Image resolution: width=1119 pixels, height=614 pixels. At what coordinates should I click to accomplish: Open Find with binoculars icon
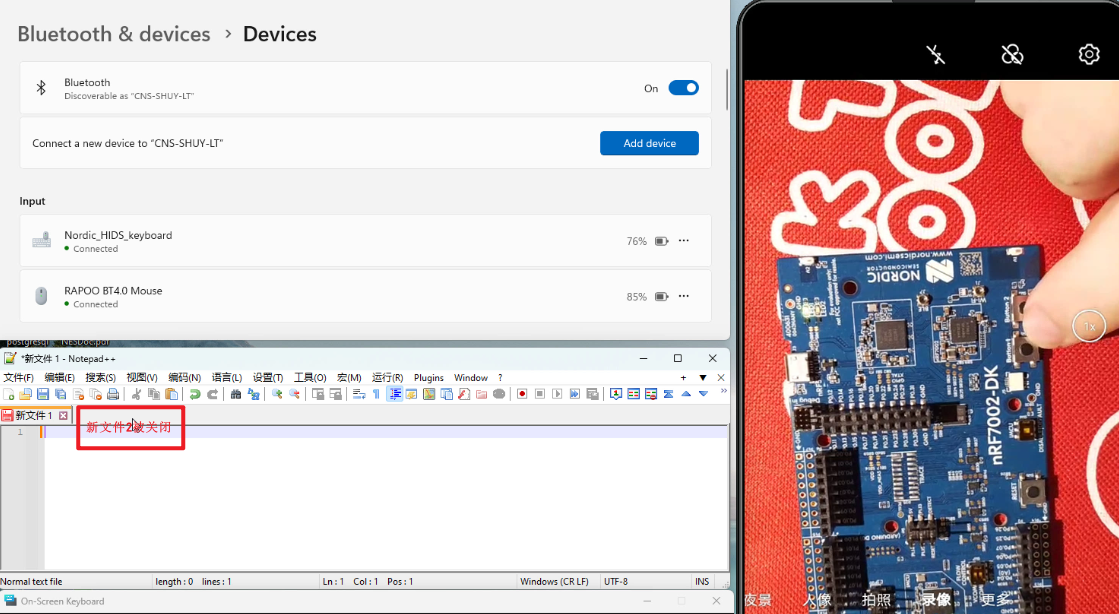tap(236, 394)
